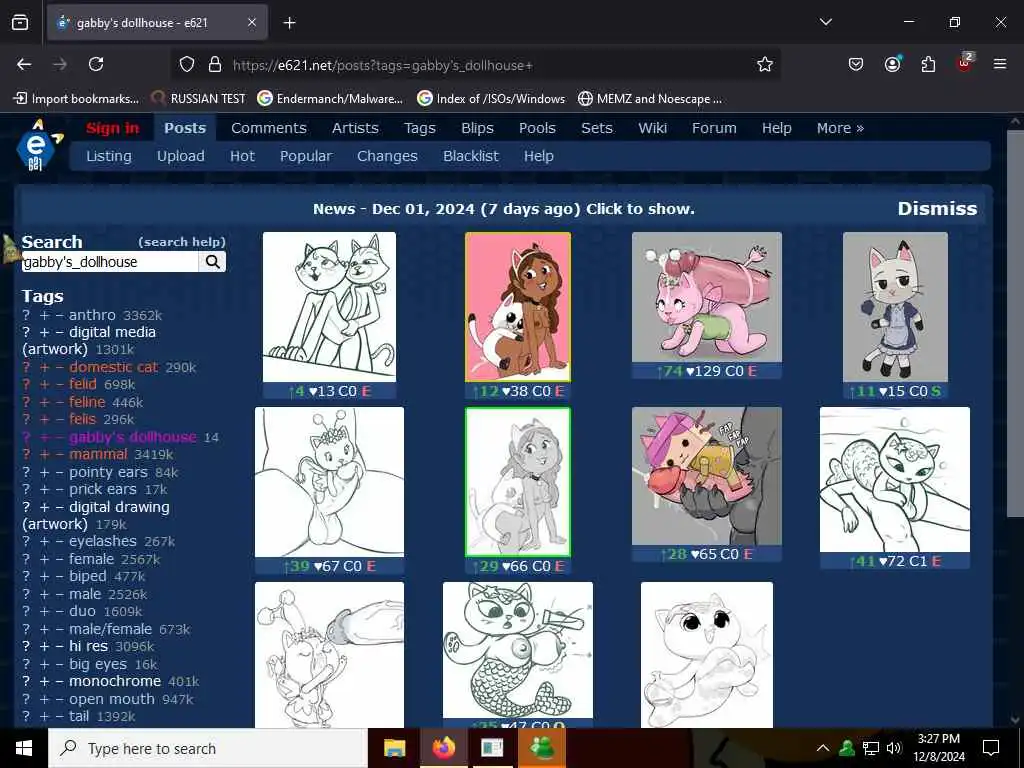The height and width of the screenshot is (768, 1024).
Task: Open a new tab with the plus button
Action: pos(289,23)
